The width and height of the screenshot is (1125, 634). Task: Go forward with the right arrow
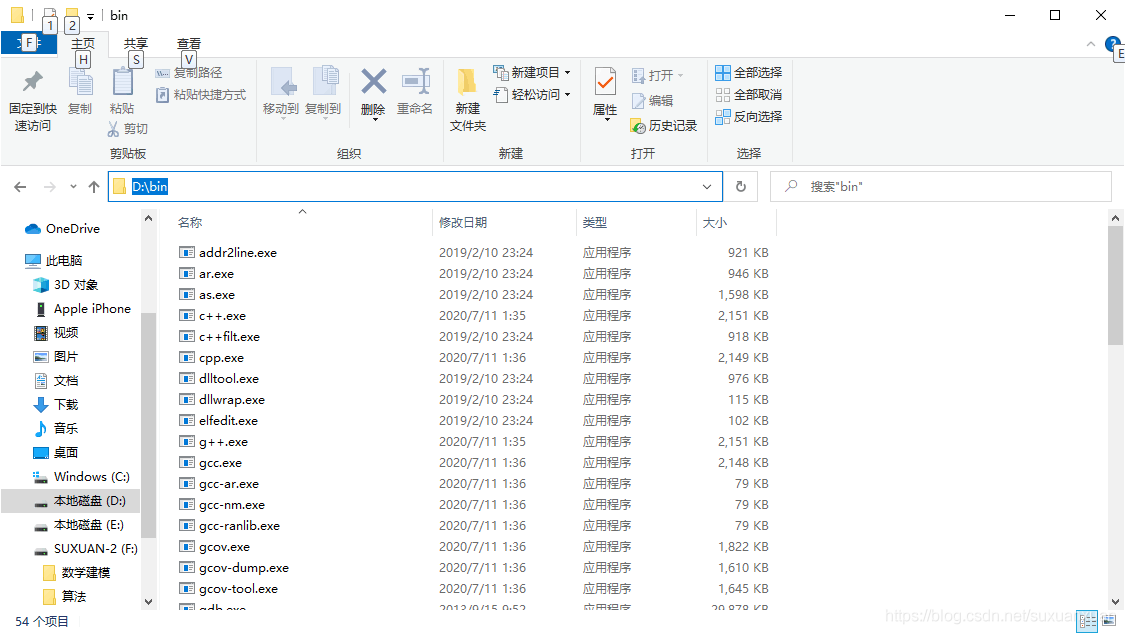[50, 187]
